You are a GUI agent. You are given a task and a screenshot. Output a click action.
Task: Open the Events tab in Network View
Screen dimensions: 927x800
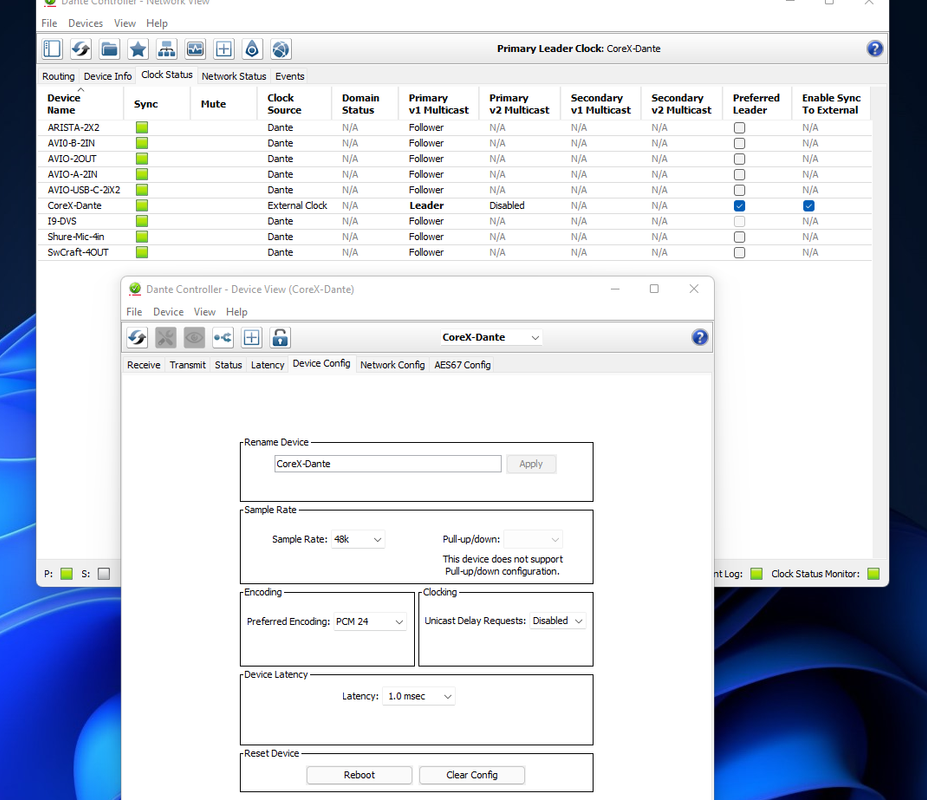click(x=290, y=76)
